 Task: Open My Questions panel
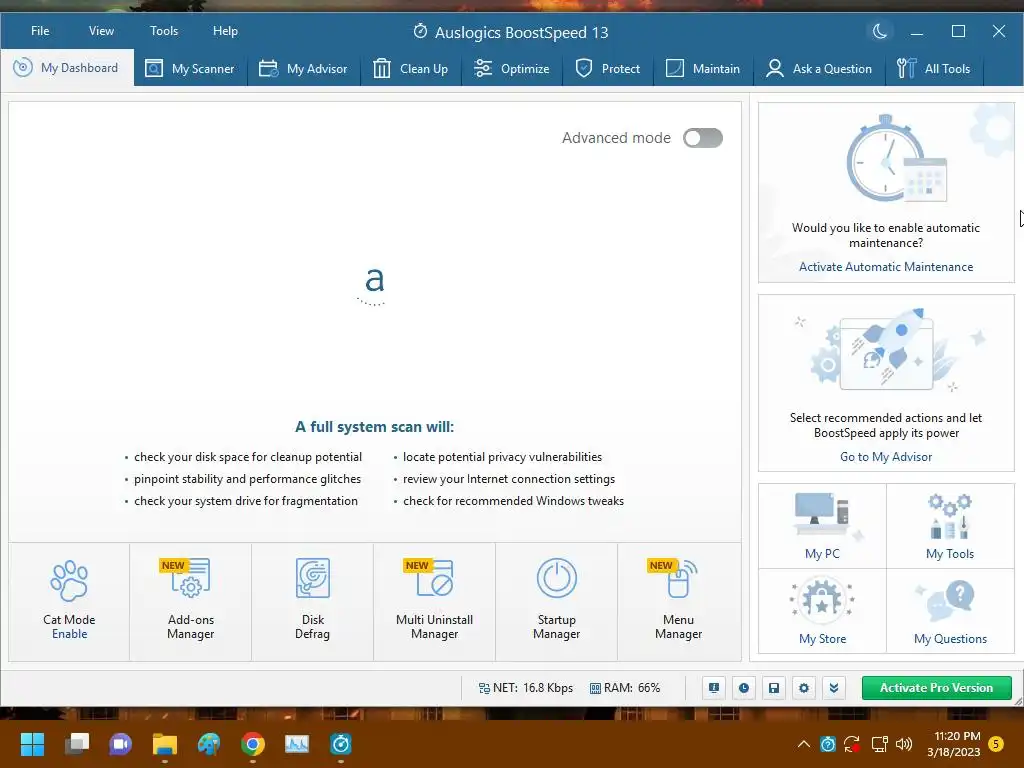[x=950, y=611]
